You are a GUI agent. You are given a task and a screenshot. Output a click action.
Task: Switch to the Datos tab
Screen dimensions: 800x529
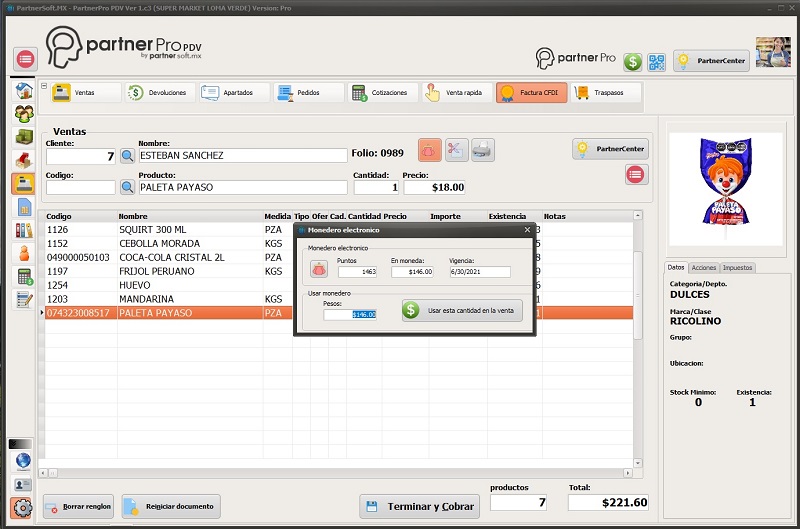(x=676, y=267)
